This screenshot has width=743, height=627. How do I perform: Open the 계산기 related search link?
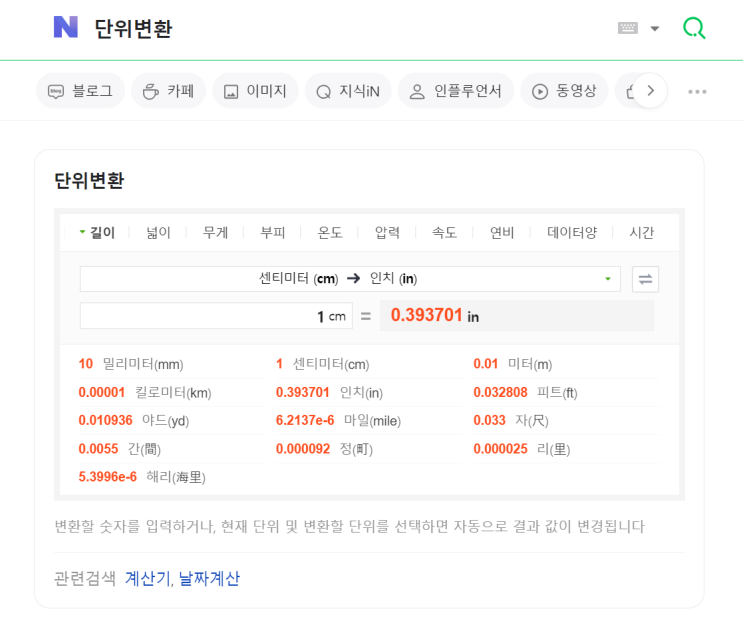point(147,578)
